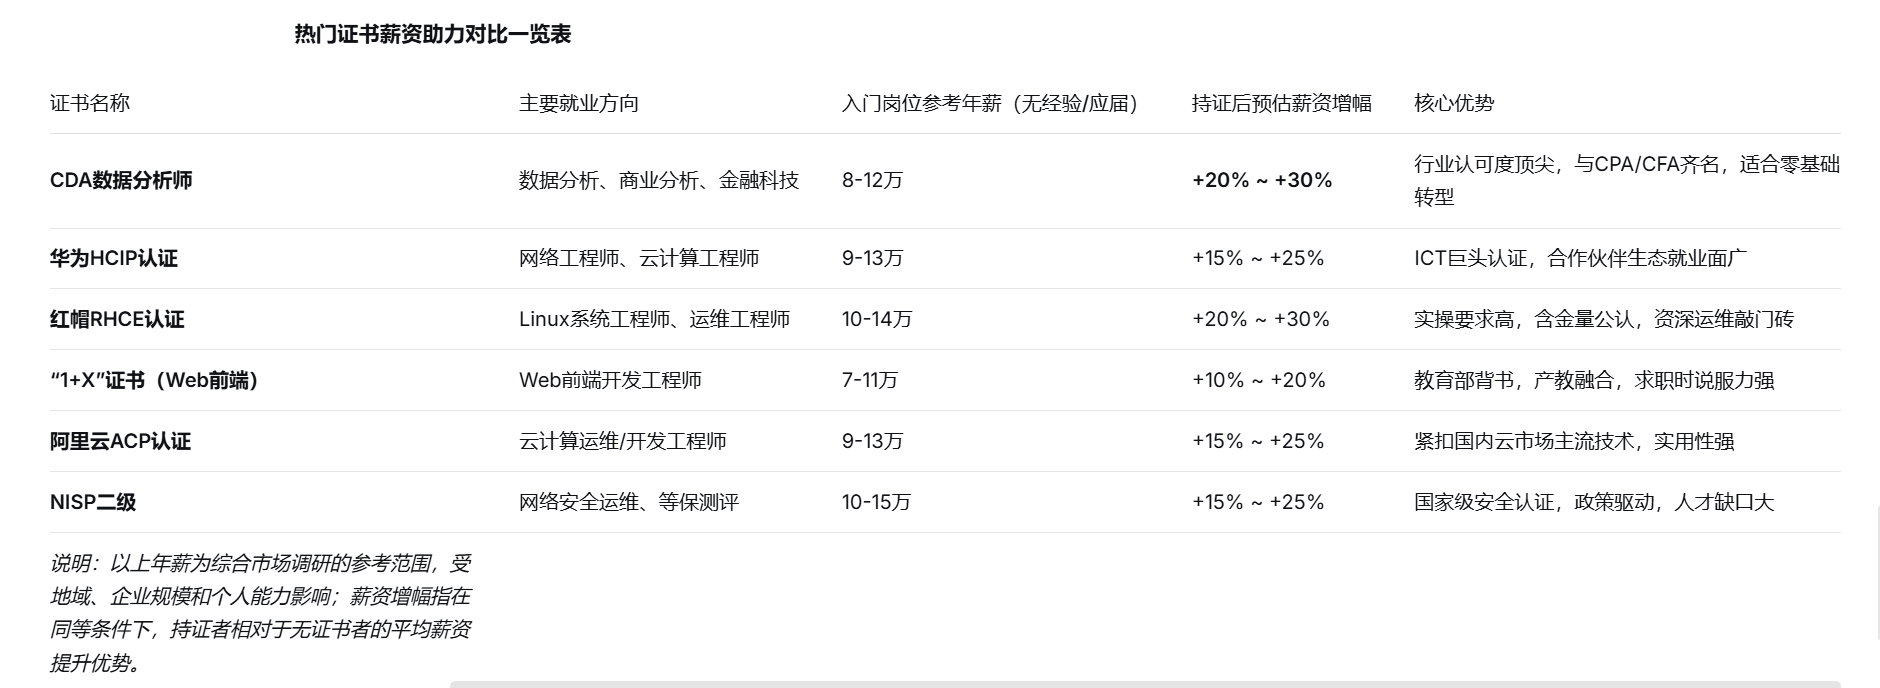Click the 阿里云ACP认证 cell

pyautogui.click(x=120, y=441)
